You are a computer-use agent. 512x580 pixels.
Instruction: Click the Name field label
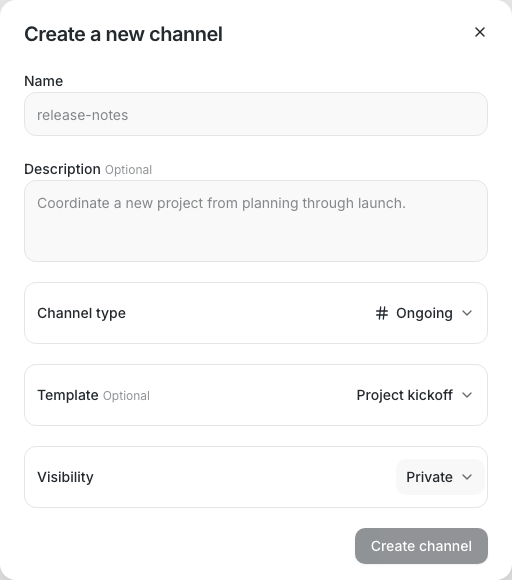44,81
